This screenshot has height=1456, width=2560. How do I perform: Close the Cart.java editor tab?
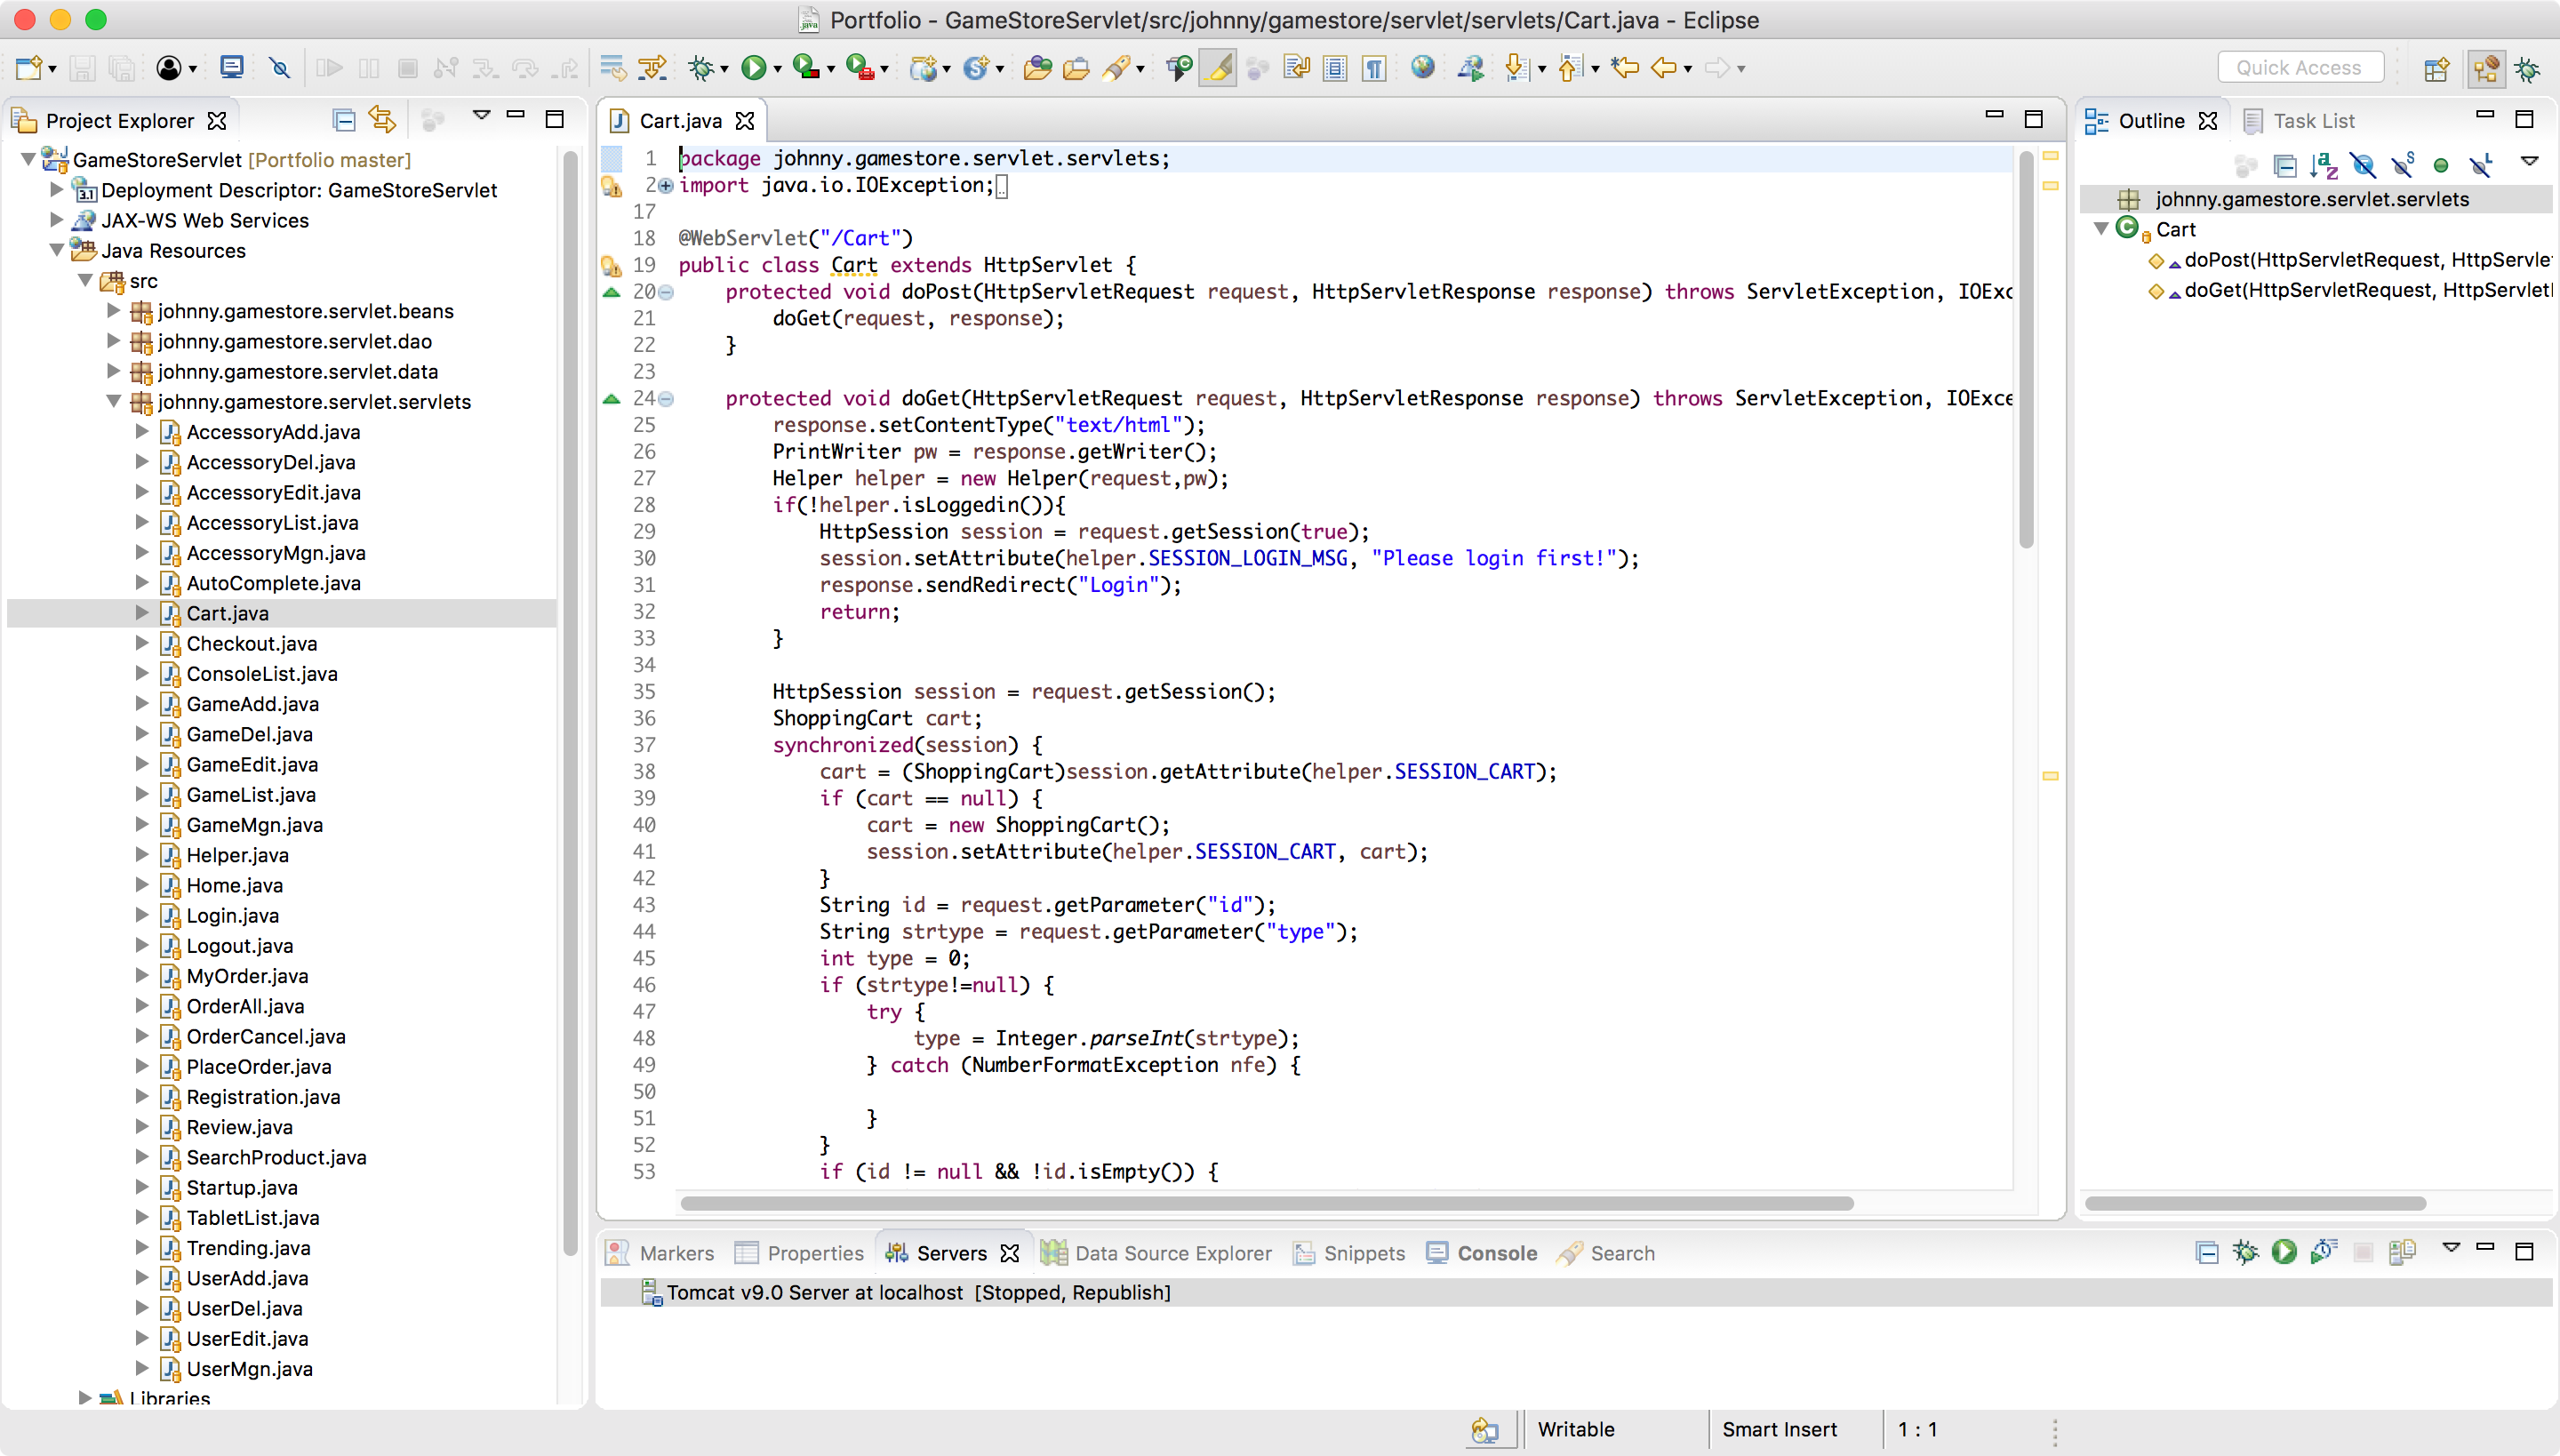[745, 121]
